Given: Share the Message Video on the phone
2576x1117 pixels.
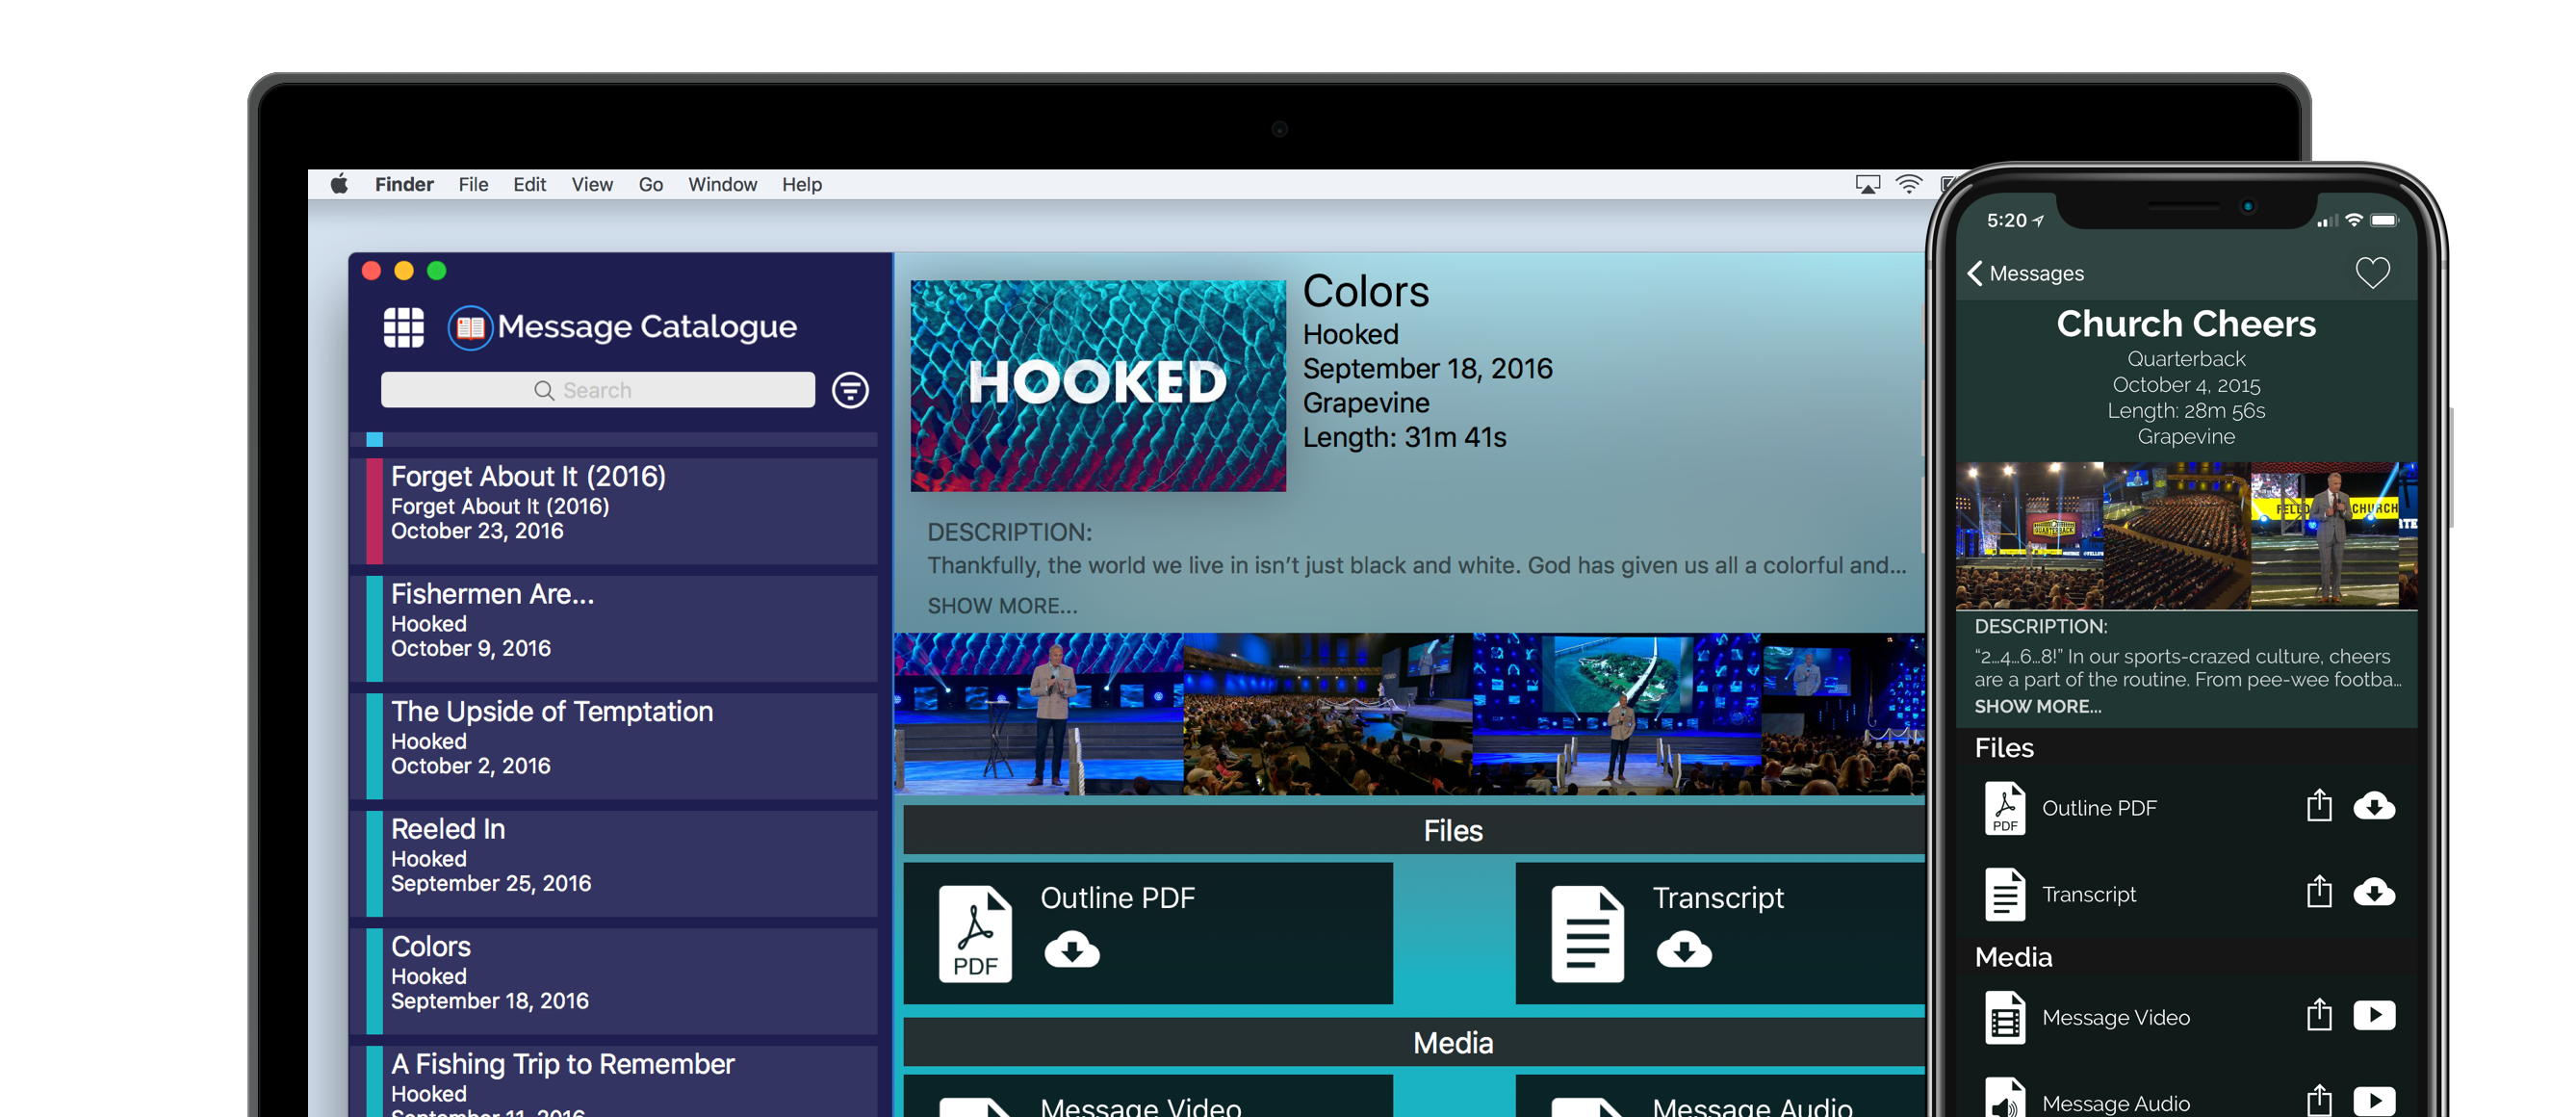Looking at the screenshot, I should 2319,1015.
